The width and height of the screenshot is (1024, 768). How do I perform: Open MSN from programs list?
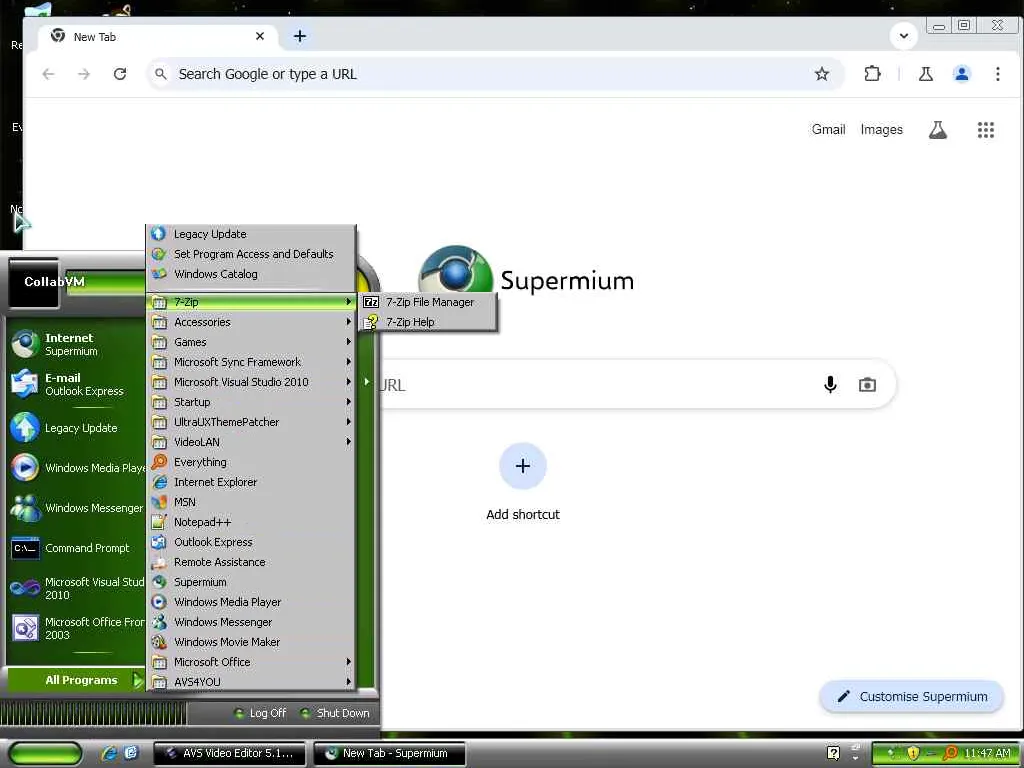click(251, 502)
